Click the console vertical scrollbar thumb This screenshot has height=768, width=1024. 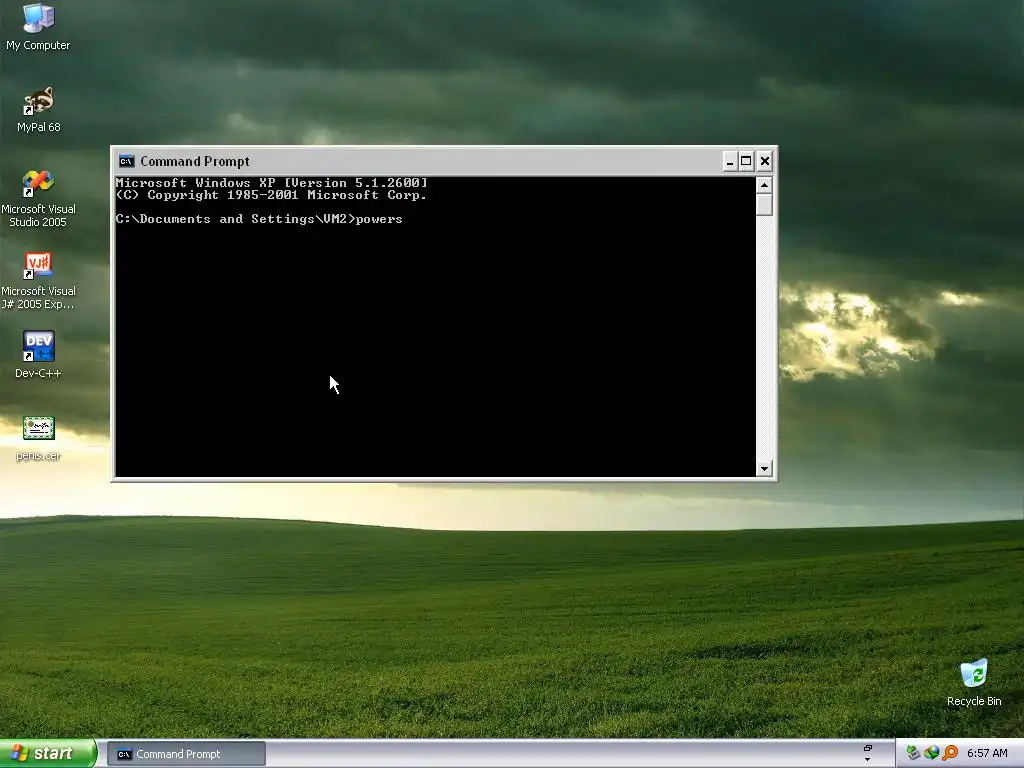coord(764,204)
